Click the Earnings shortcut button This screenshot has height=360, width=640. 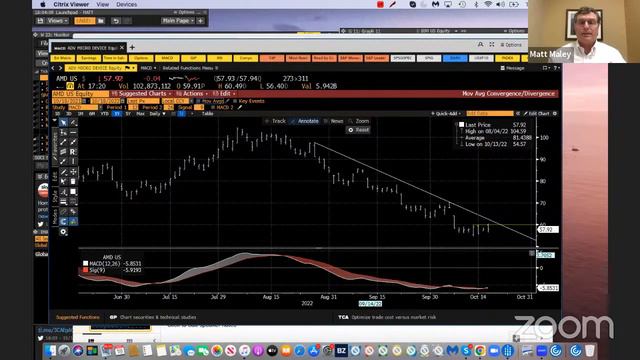pos(89,58)
